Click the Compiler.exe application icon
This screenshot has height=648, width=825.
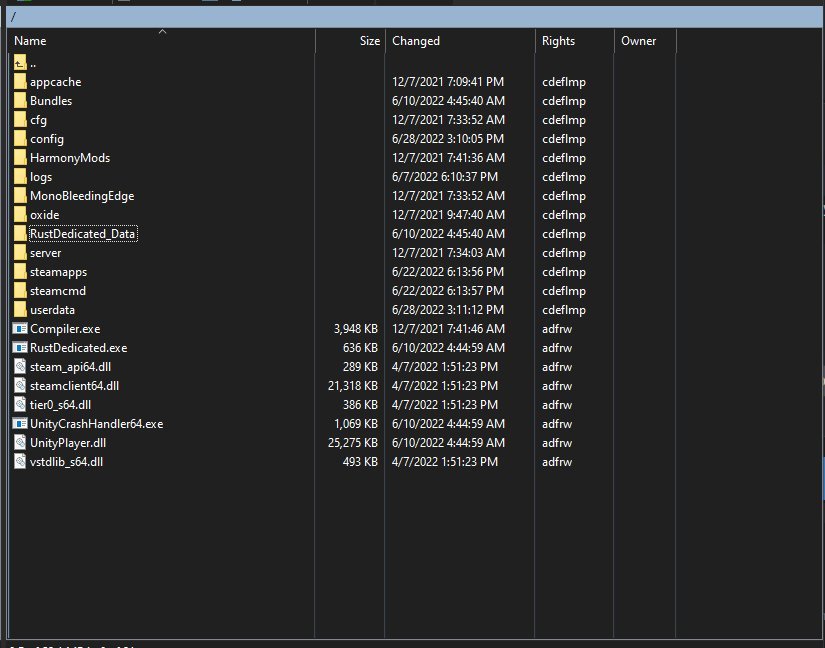[x=20, y=329]
